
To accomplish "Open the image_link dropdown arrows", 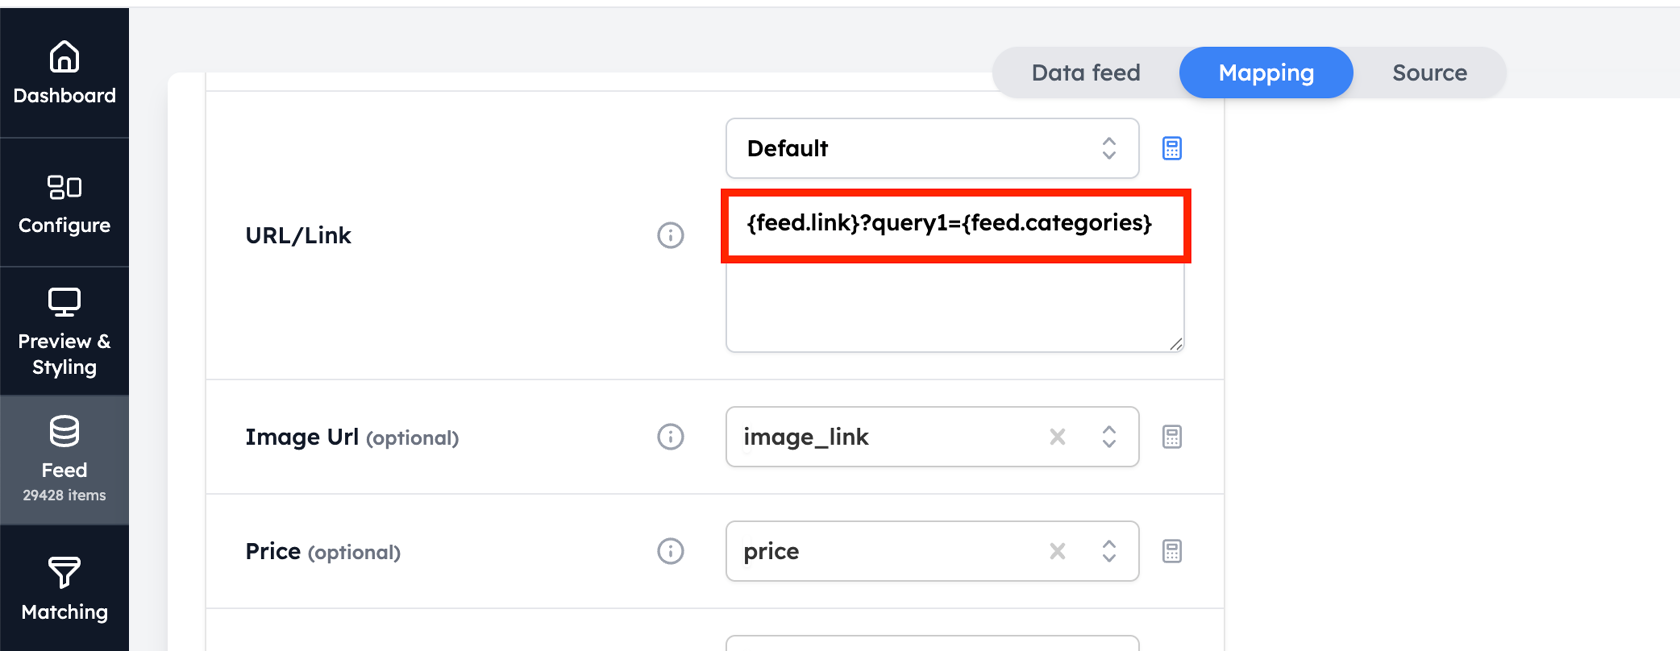I will point(1109,437).
